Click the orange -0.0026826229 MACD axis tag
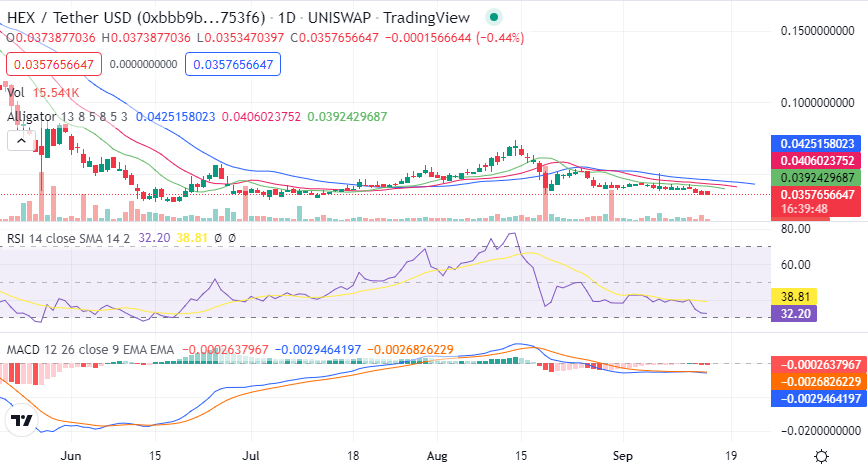The image size is (868, 470). coord(819,381)
